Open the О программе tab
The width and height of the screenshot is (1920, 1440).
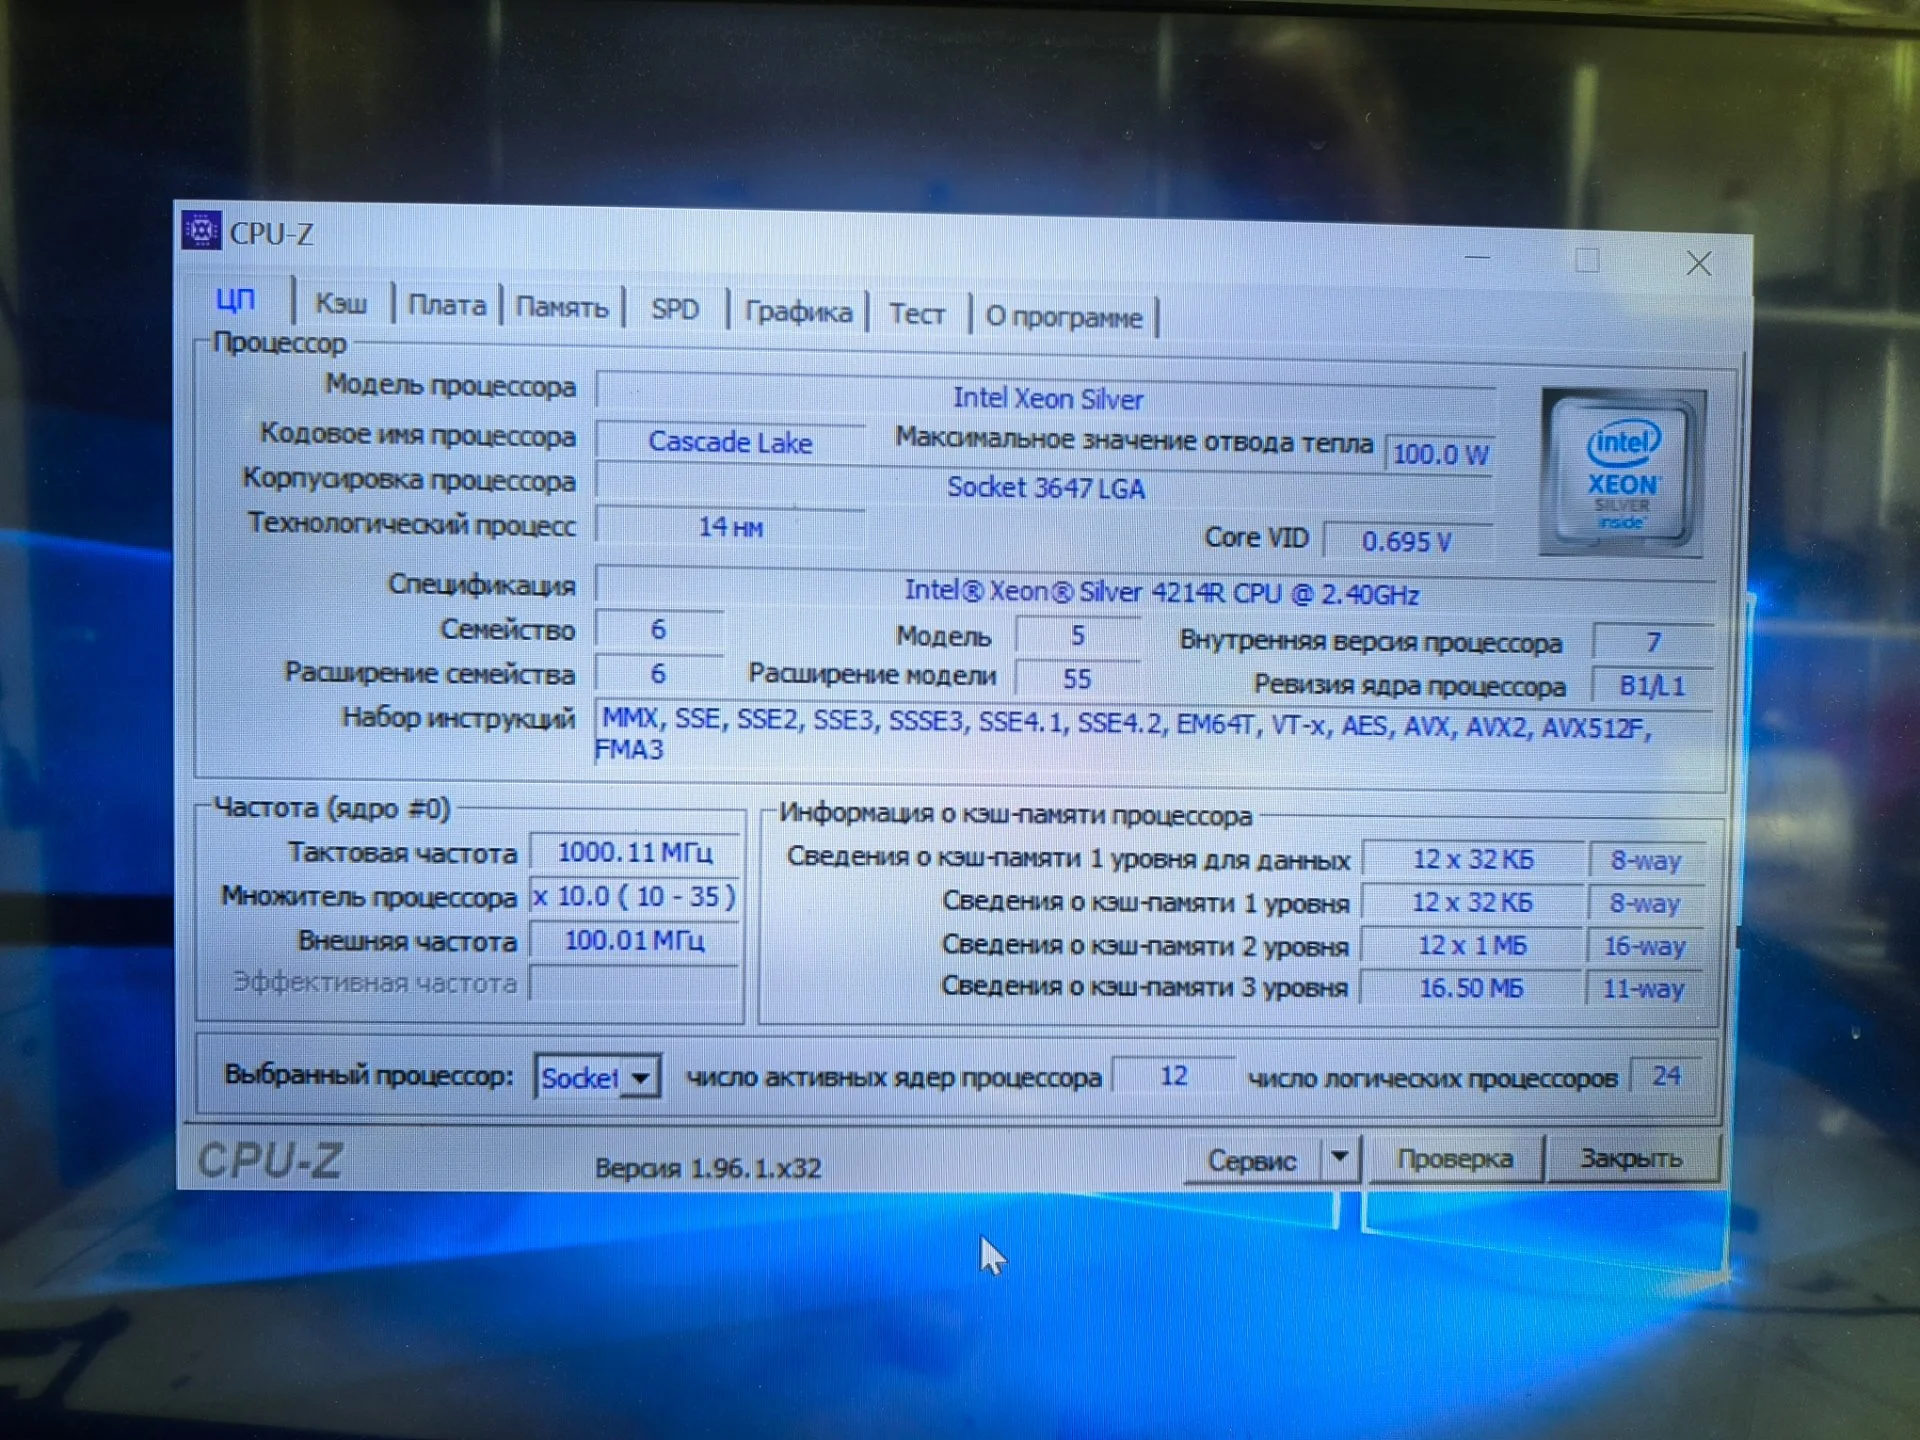1063,317
